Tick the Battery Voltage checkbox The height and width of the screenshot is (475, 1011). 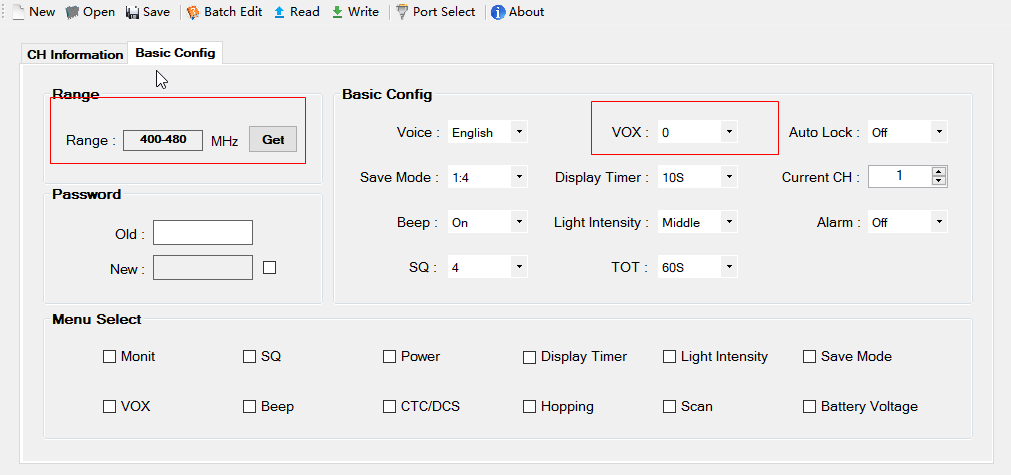click(809, 407)
